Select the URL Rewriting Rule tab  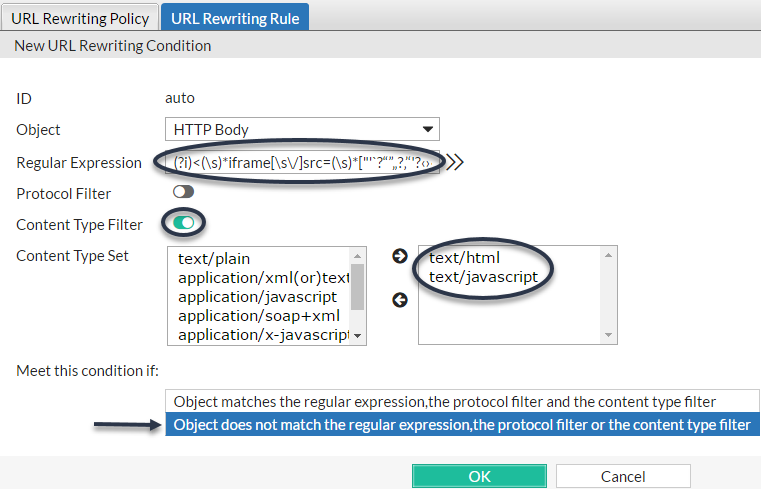click(236, 17)
